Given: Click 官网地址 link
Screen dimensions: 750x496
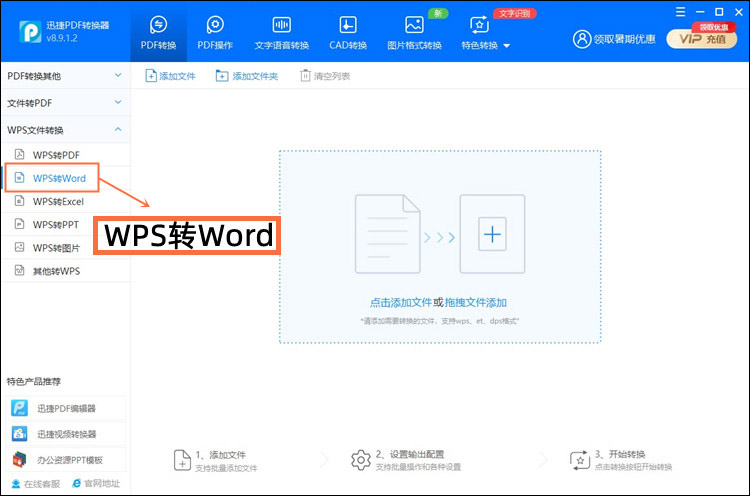Looking at the screenshot, I should (96, 484).
